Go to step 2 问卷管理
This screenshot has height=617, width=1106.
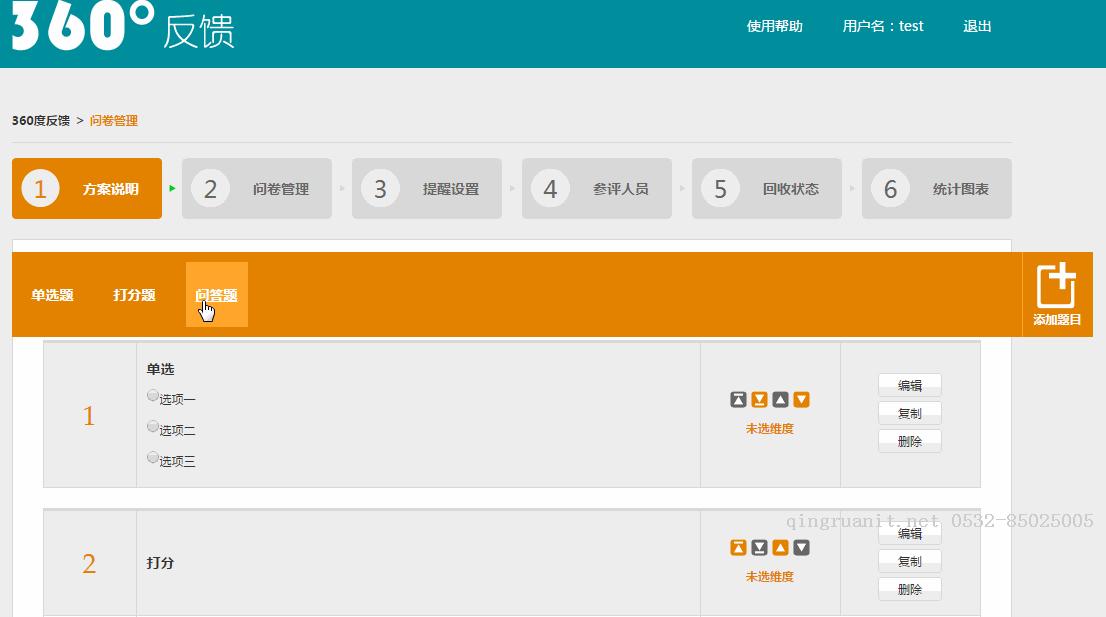coord(257,189)
